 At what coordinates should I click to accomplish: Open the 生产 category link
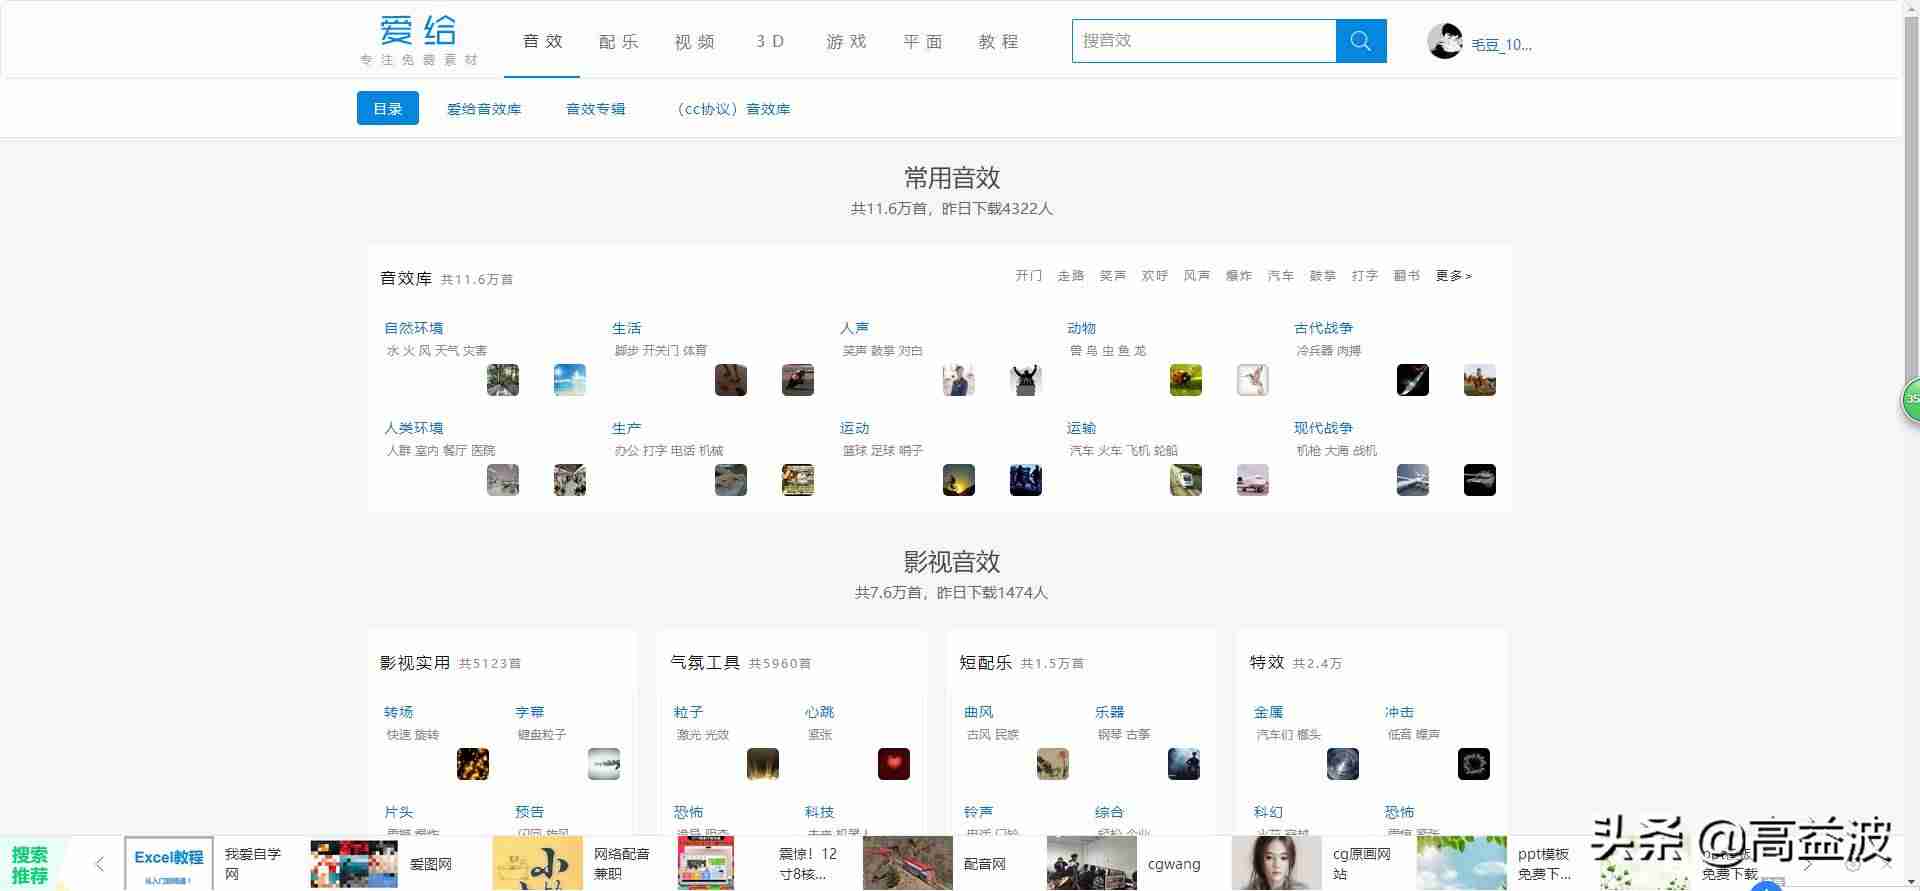coord(627,428)
